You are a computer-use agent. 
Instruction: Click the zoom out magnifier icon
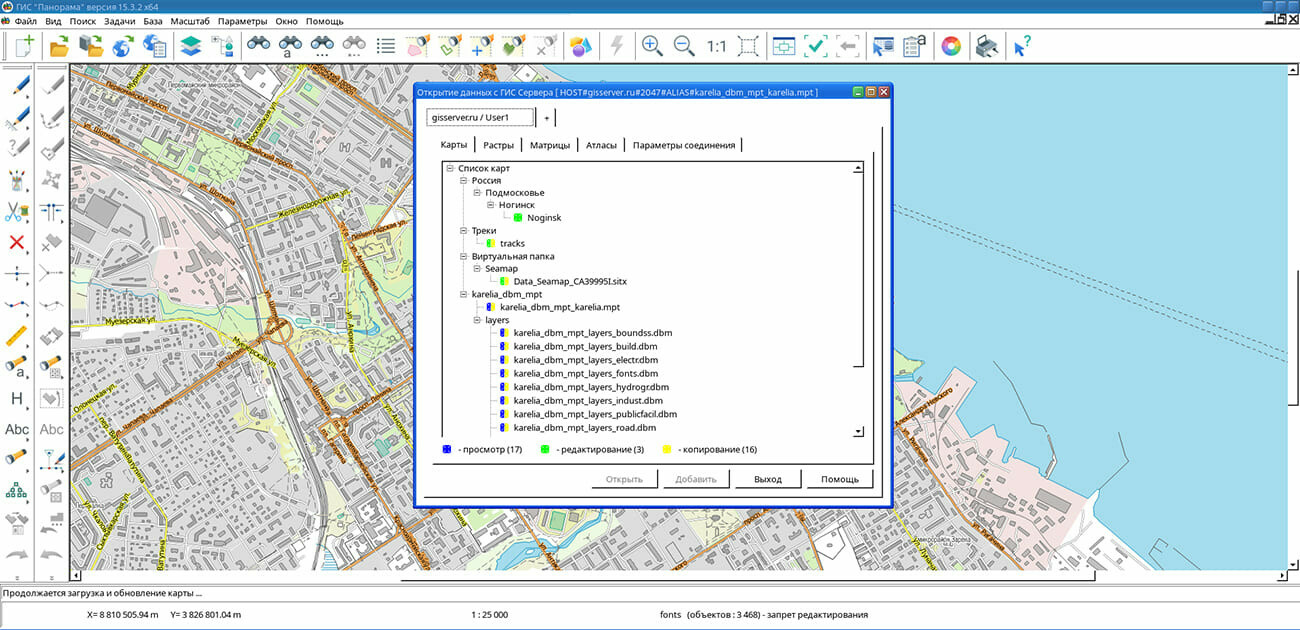click(684, 46)
